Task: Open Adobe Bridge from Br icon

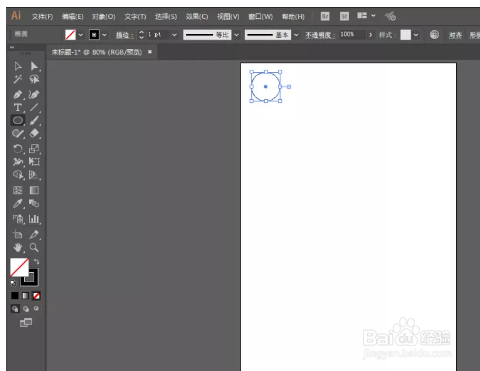Action: coord(325,16)
